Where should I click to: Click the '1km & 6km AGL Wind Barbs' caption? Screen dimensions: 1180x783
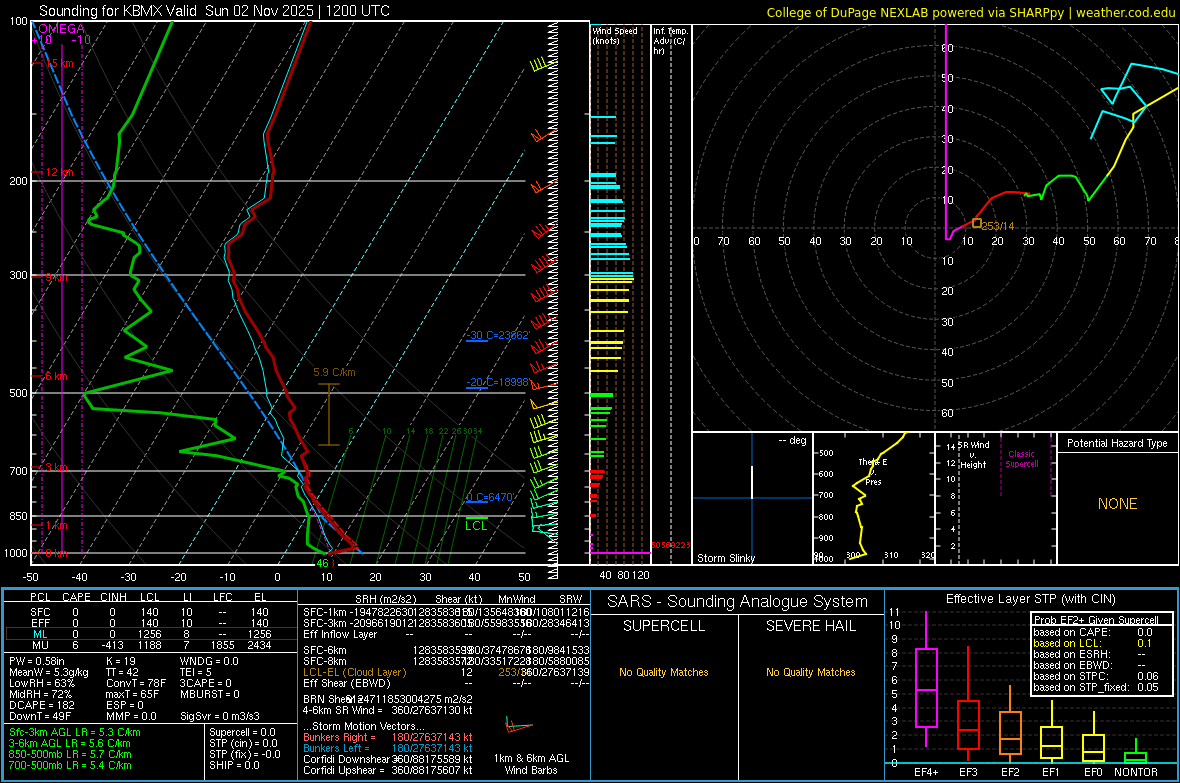pyautogui.click(x=531, y=764)
